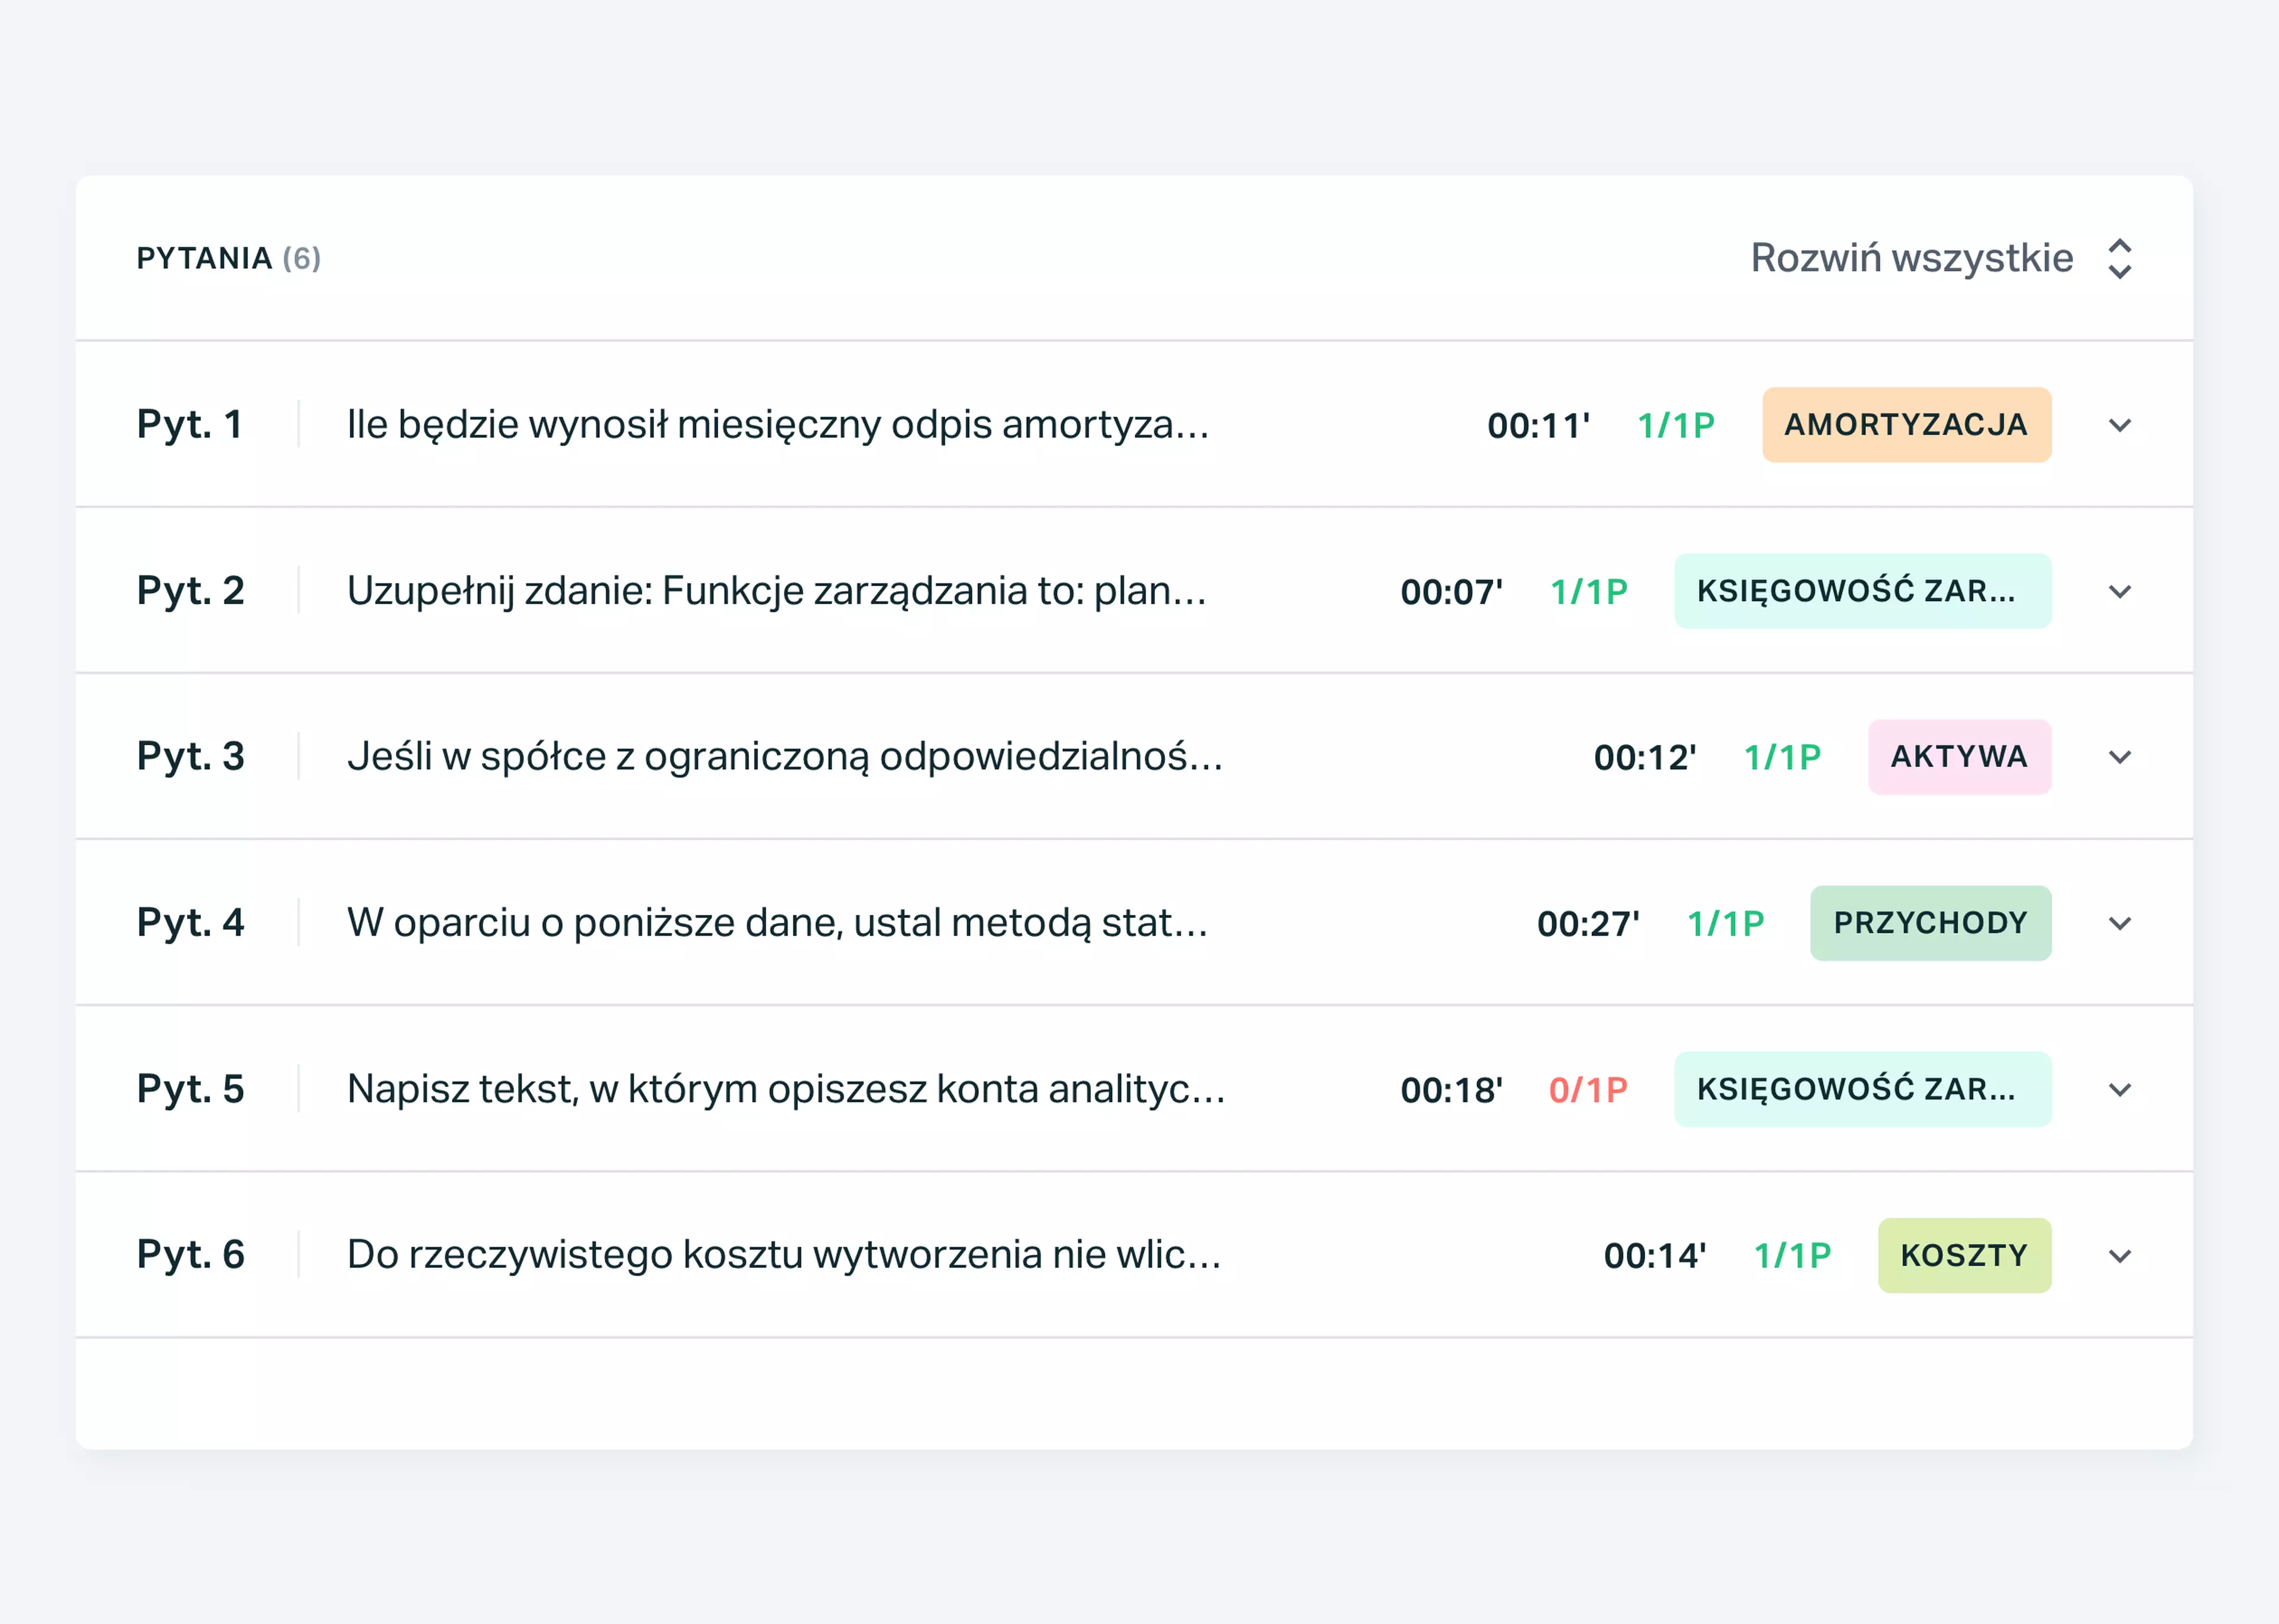The image size is (2279, 1624).
Task: Click the red 0/1P score in Pyt. 5
Action: (1588, 1090)
